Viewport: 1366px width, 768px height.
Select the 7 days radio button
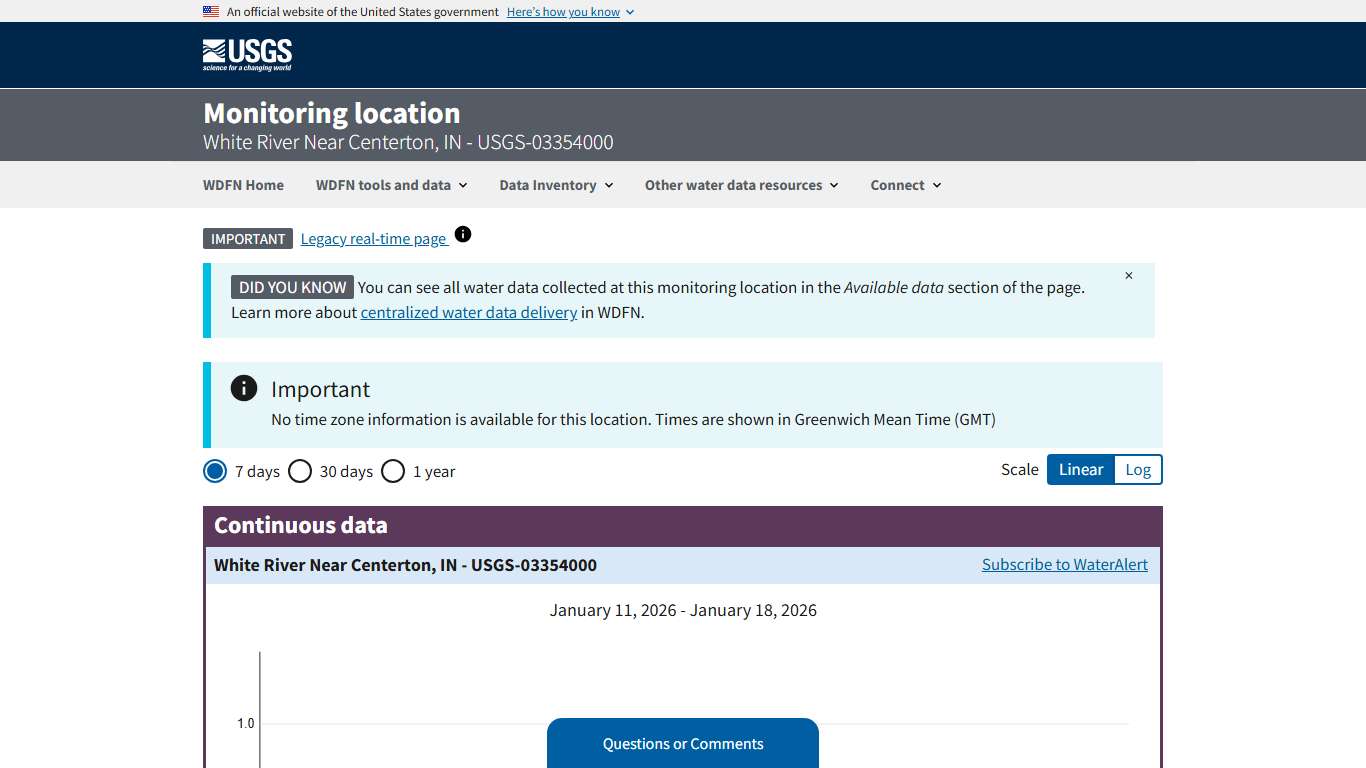coord(215,471)
